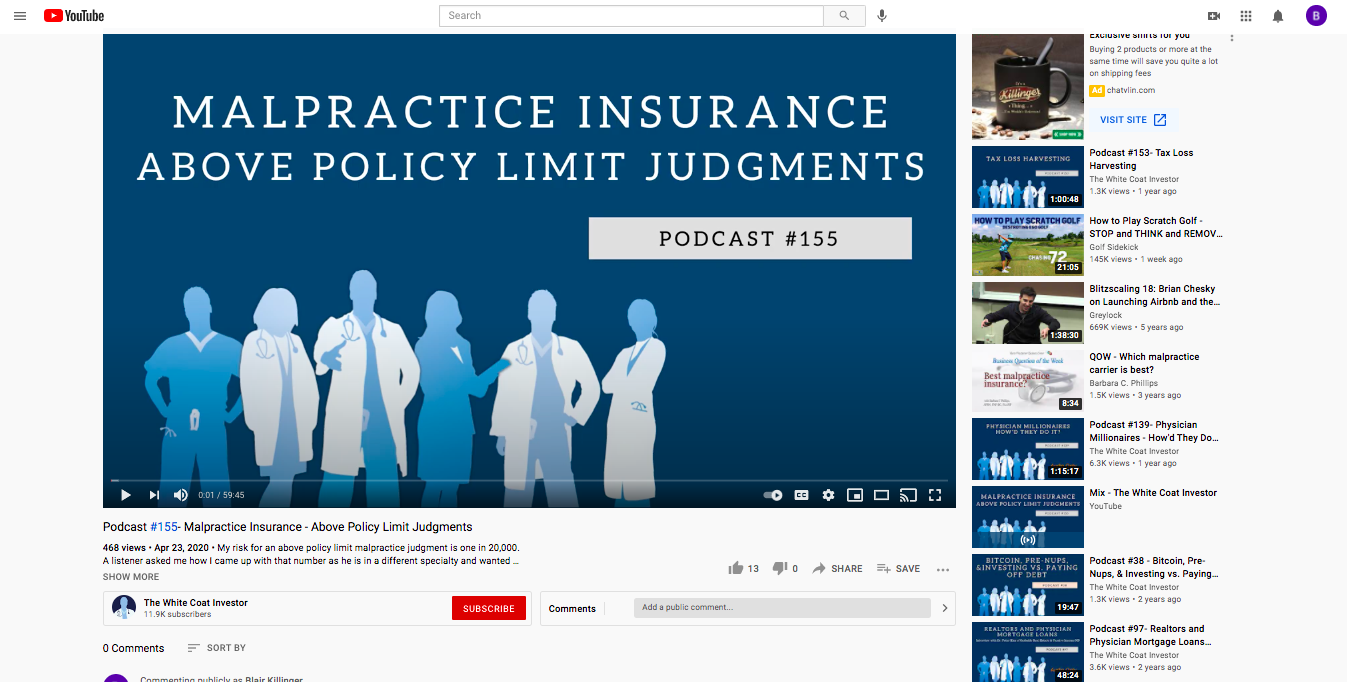Click the chatvlin.com ad domain
The image size is (1347, 682).
click(1131, 90)
